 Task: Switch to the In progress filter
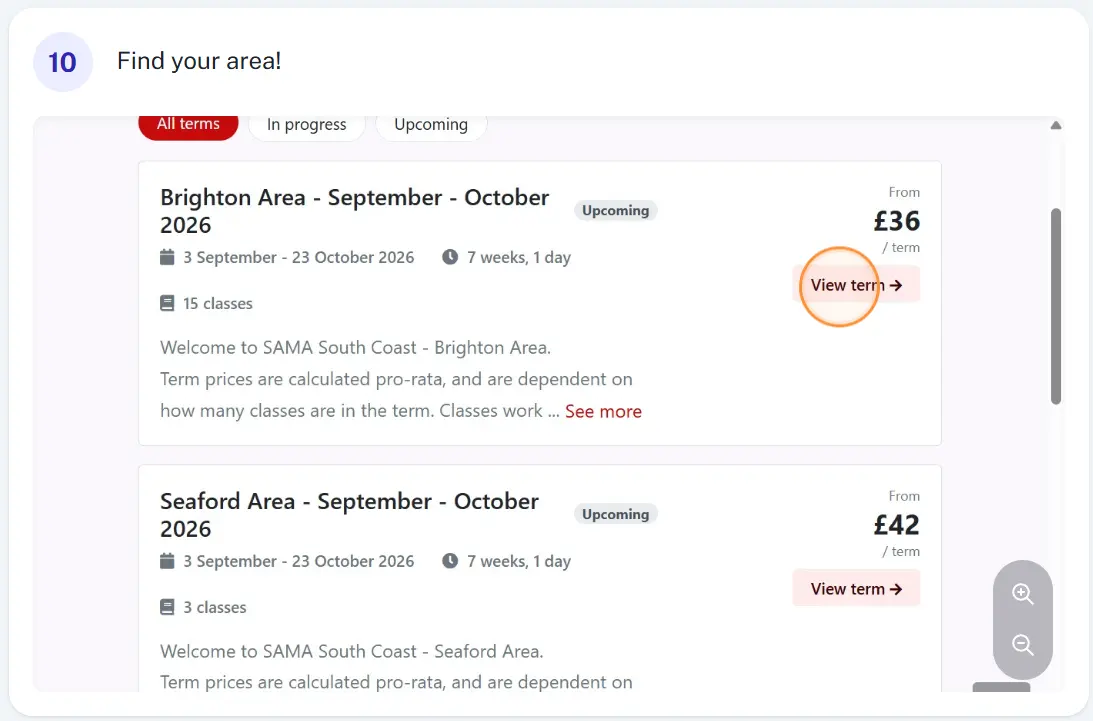point(307,126)
